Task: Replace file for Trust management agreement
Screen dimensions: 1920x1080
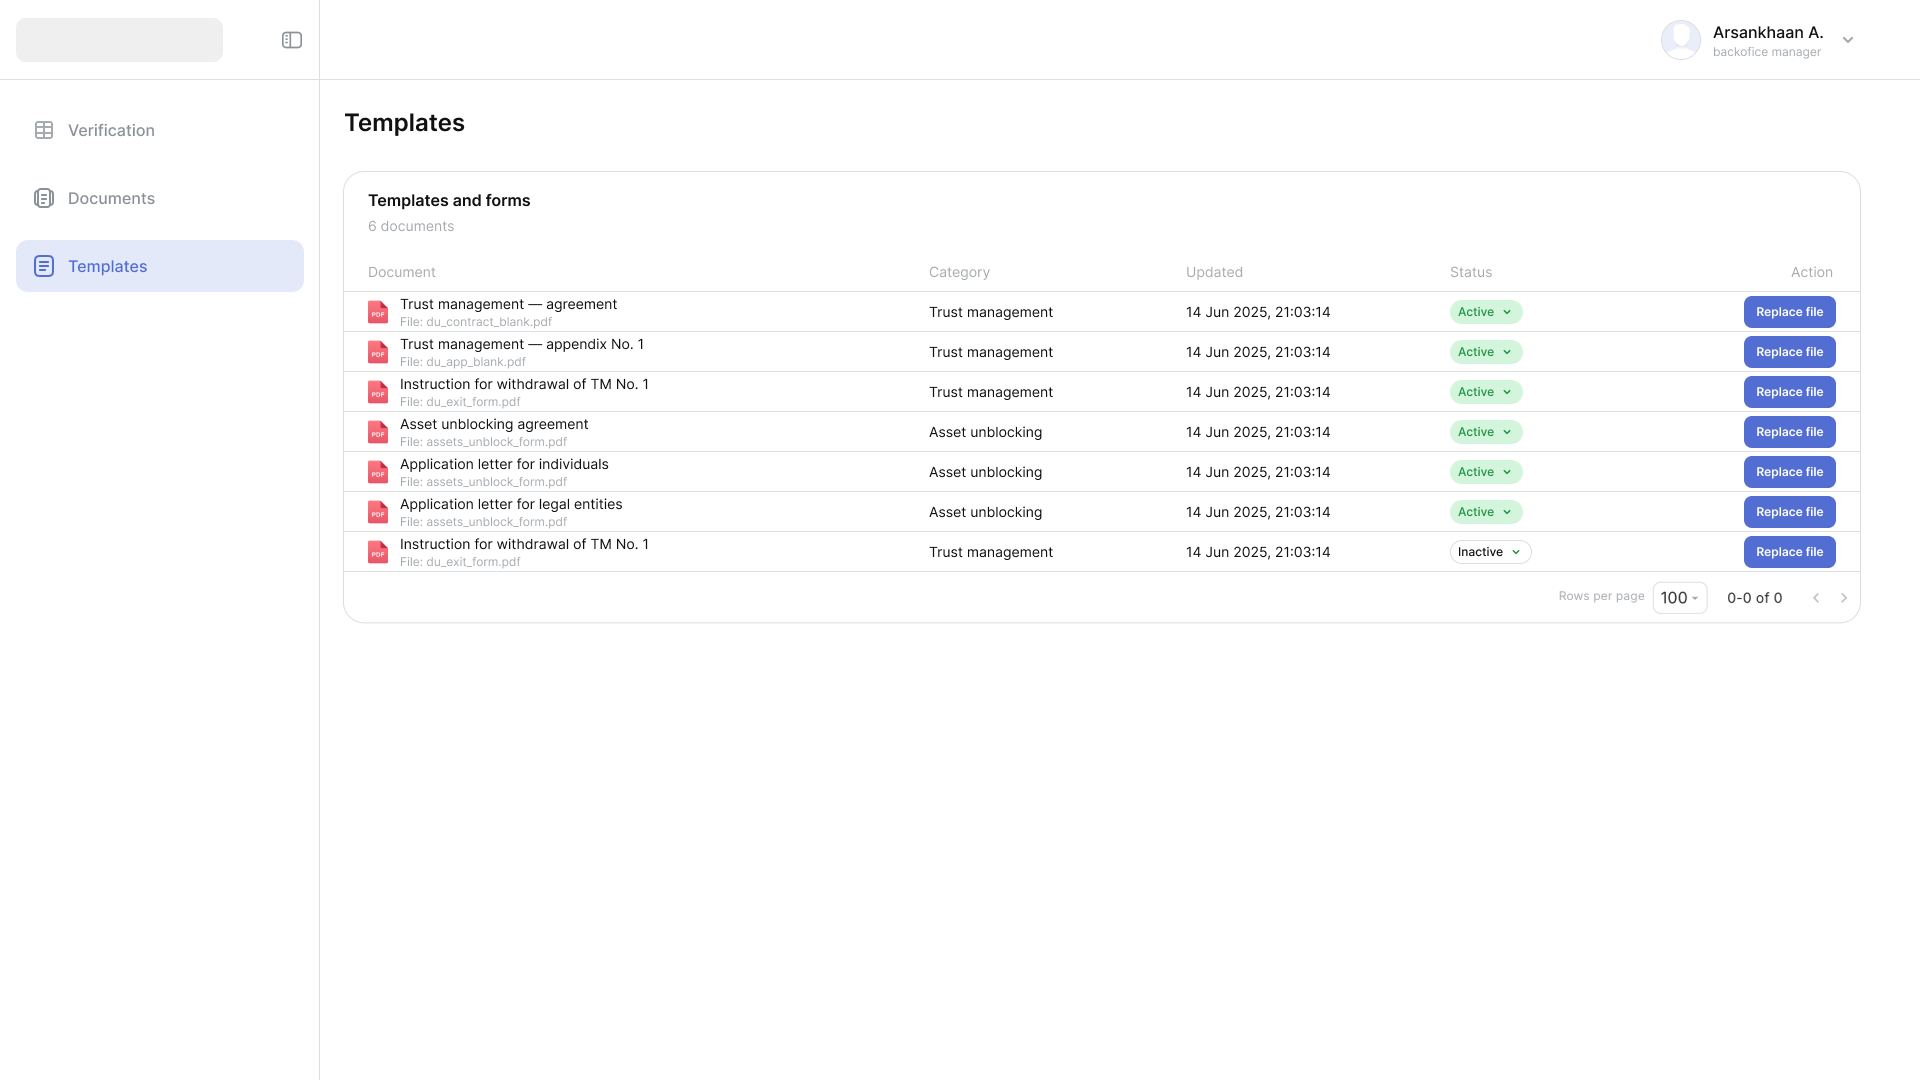Action: click(1789, 312)
